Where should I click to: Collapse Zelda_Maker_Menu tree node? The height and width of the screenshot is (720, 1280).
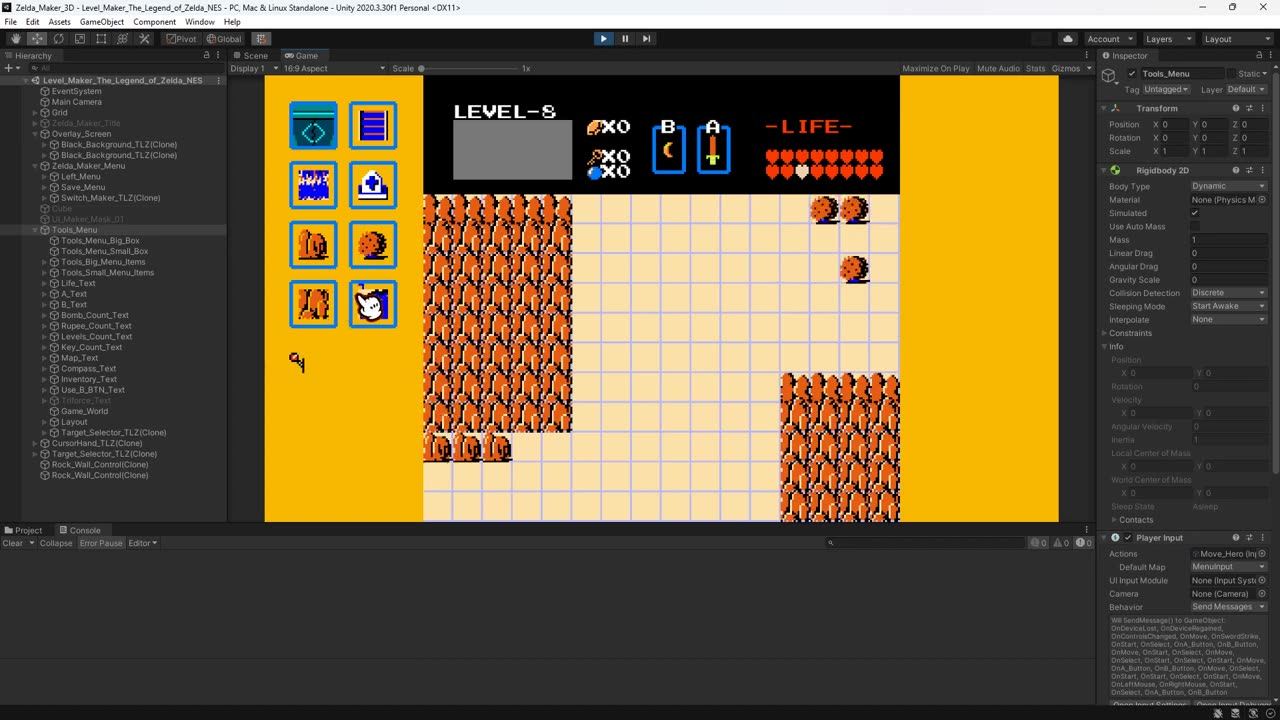(34, 166)
